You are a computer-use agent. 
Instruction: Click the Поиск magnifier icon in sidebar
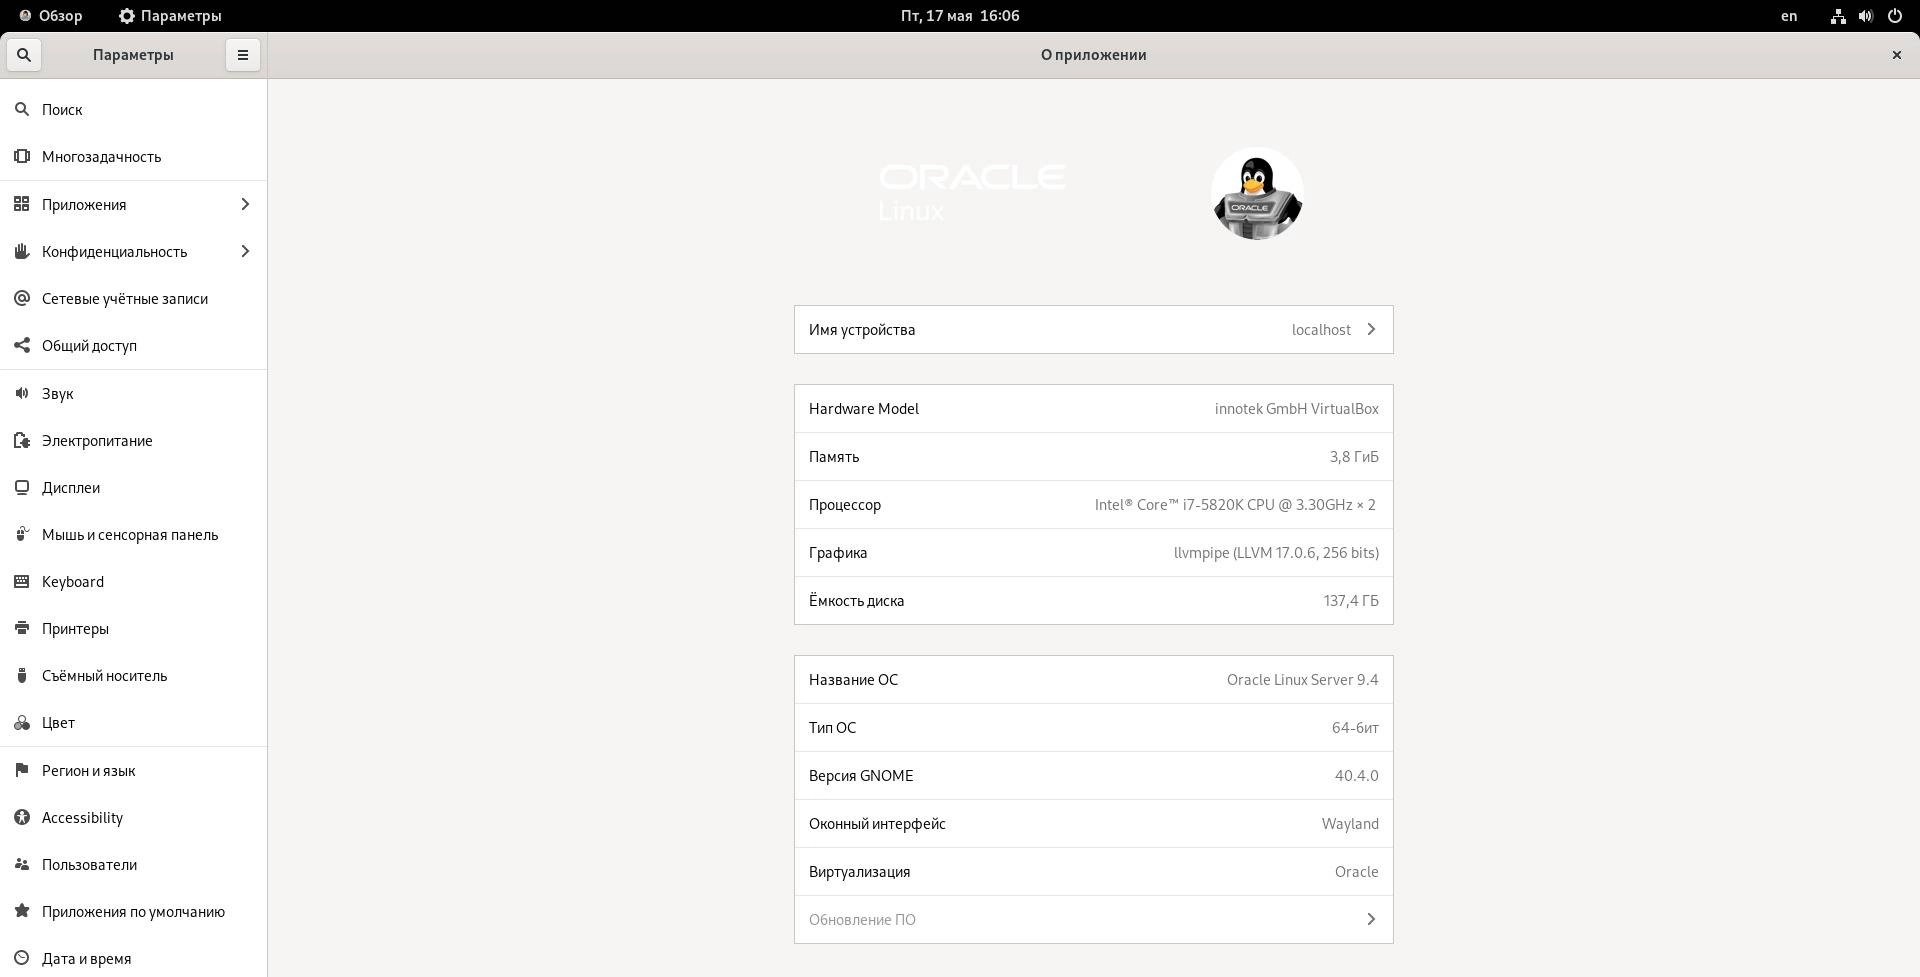tap(22, 109)
